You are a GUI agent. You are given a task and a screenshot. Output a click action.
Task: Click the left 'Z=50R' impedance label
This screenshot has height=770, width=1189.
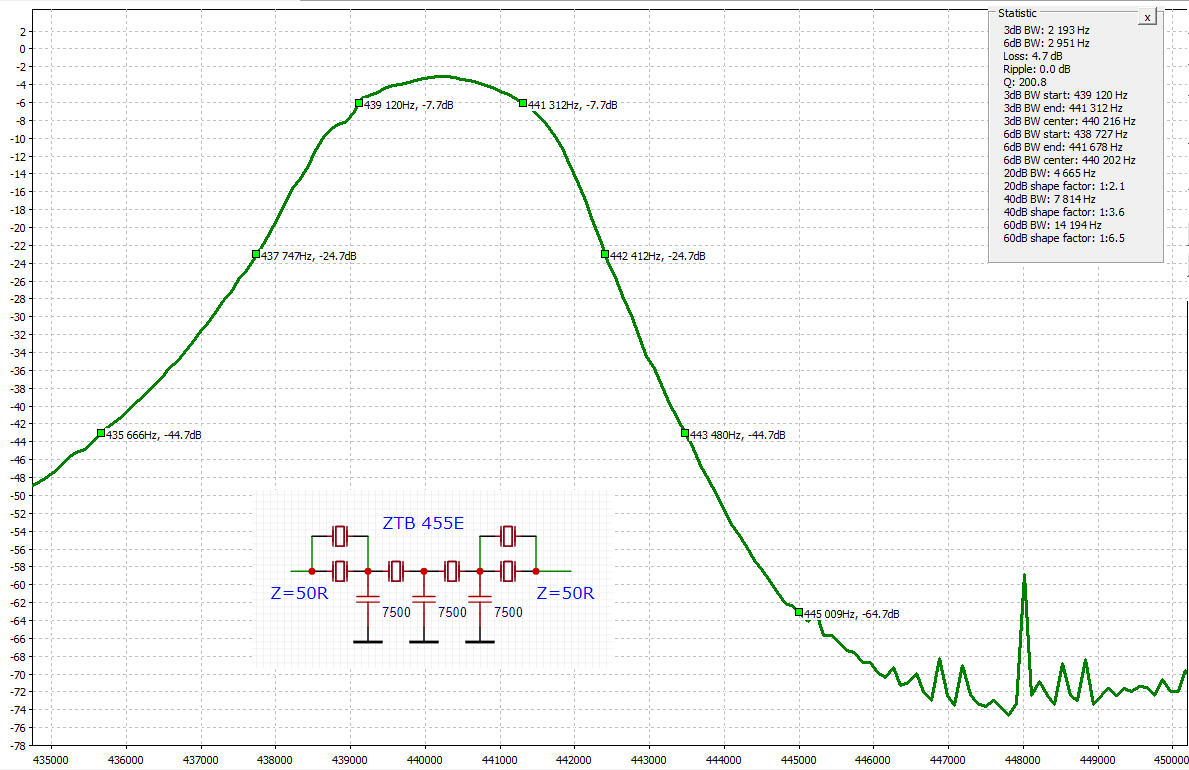pos(299,593)
